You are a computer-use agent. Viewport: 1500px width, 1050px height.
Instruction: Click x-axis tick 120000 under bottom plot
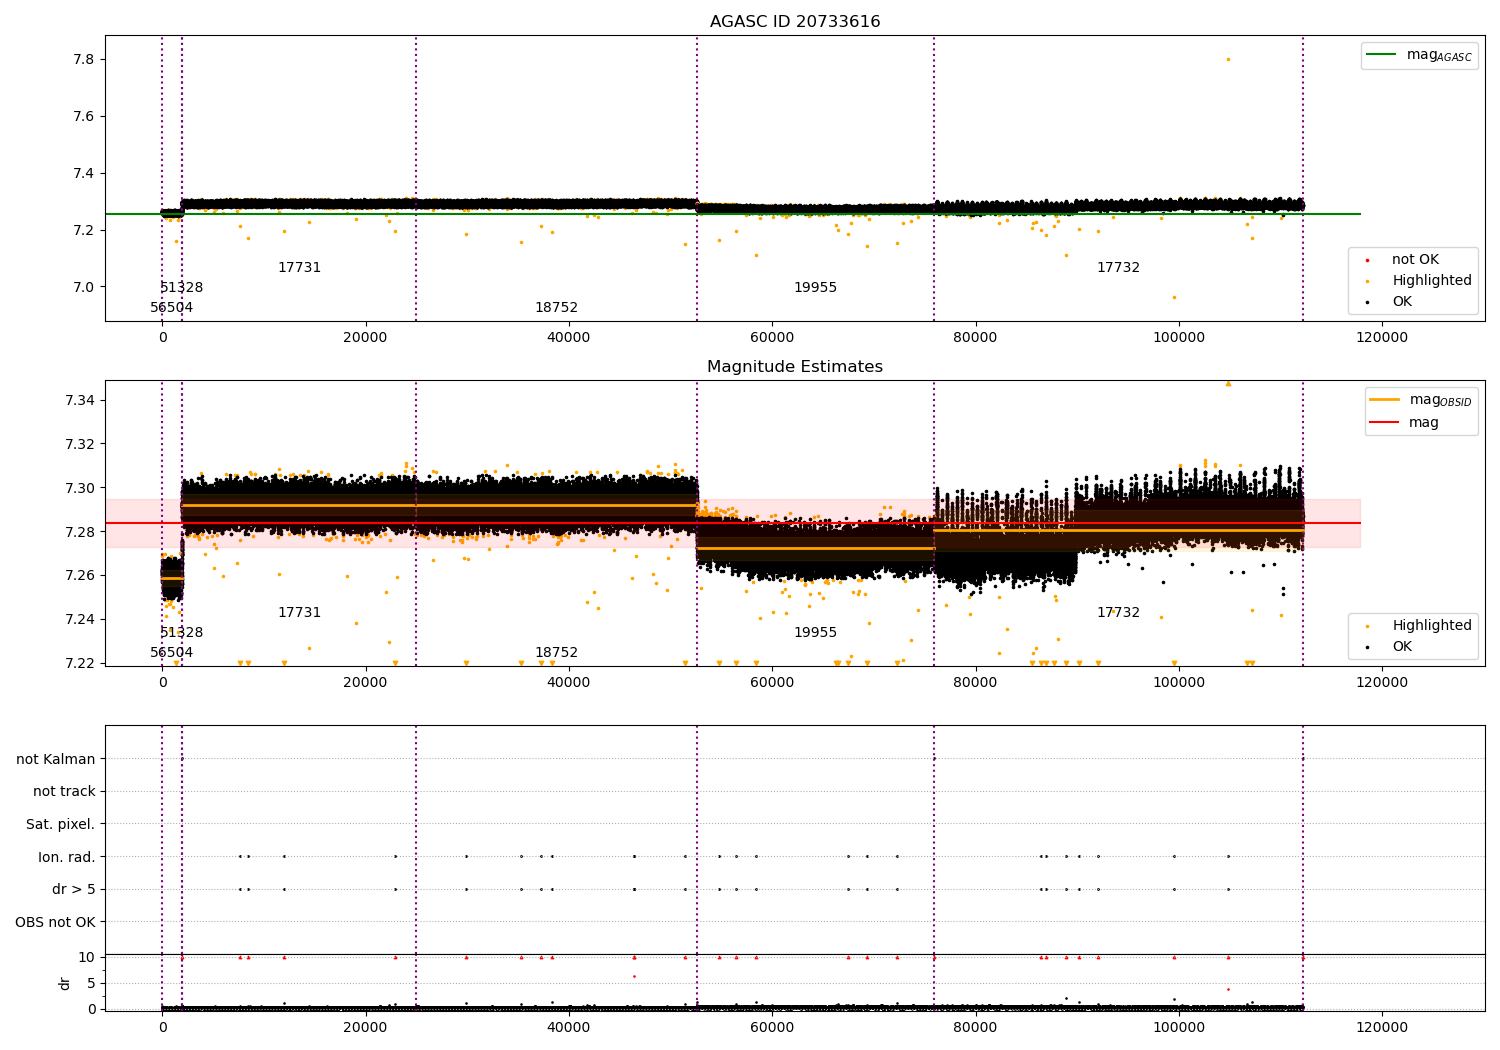pos(1382,1028)
